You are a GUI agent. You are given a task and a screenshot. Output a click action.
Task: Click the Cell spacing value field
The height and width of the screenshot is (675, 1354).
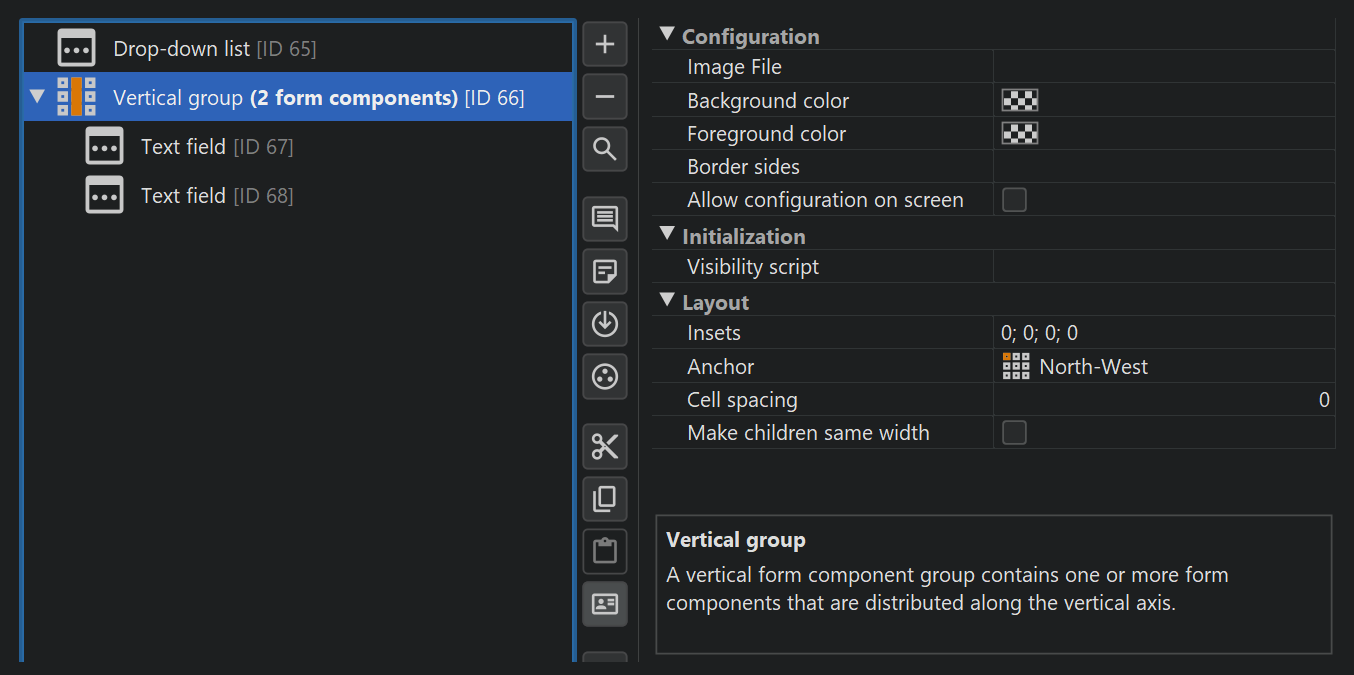pos(1163,400)
